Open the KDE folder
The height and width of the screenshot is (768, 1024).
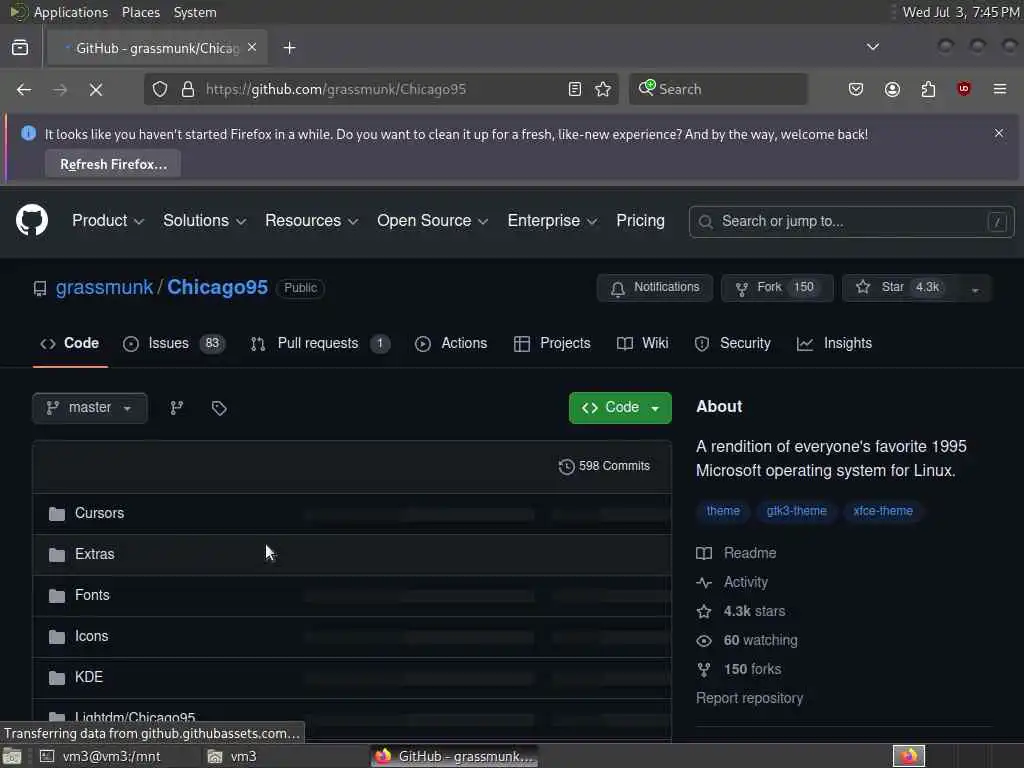(x=89, y=677)
